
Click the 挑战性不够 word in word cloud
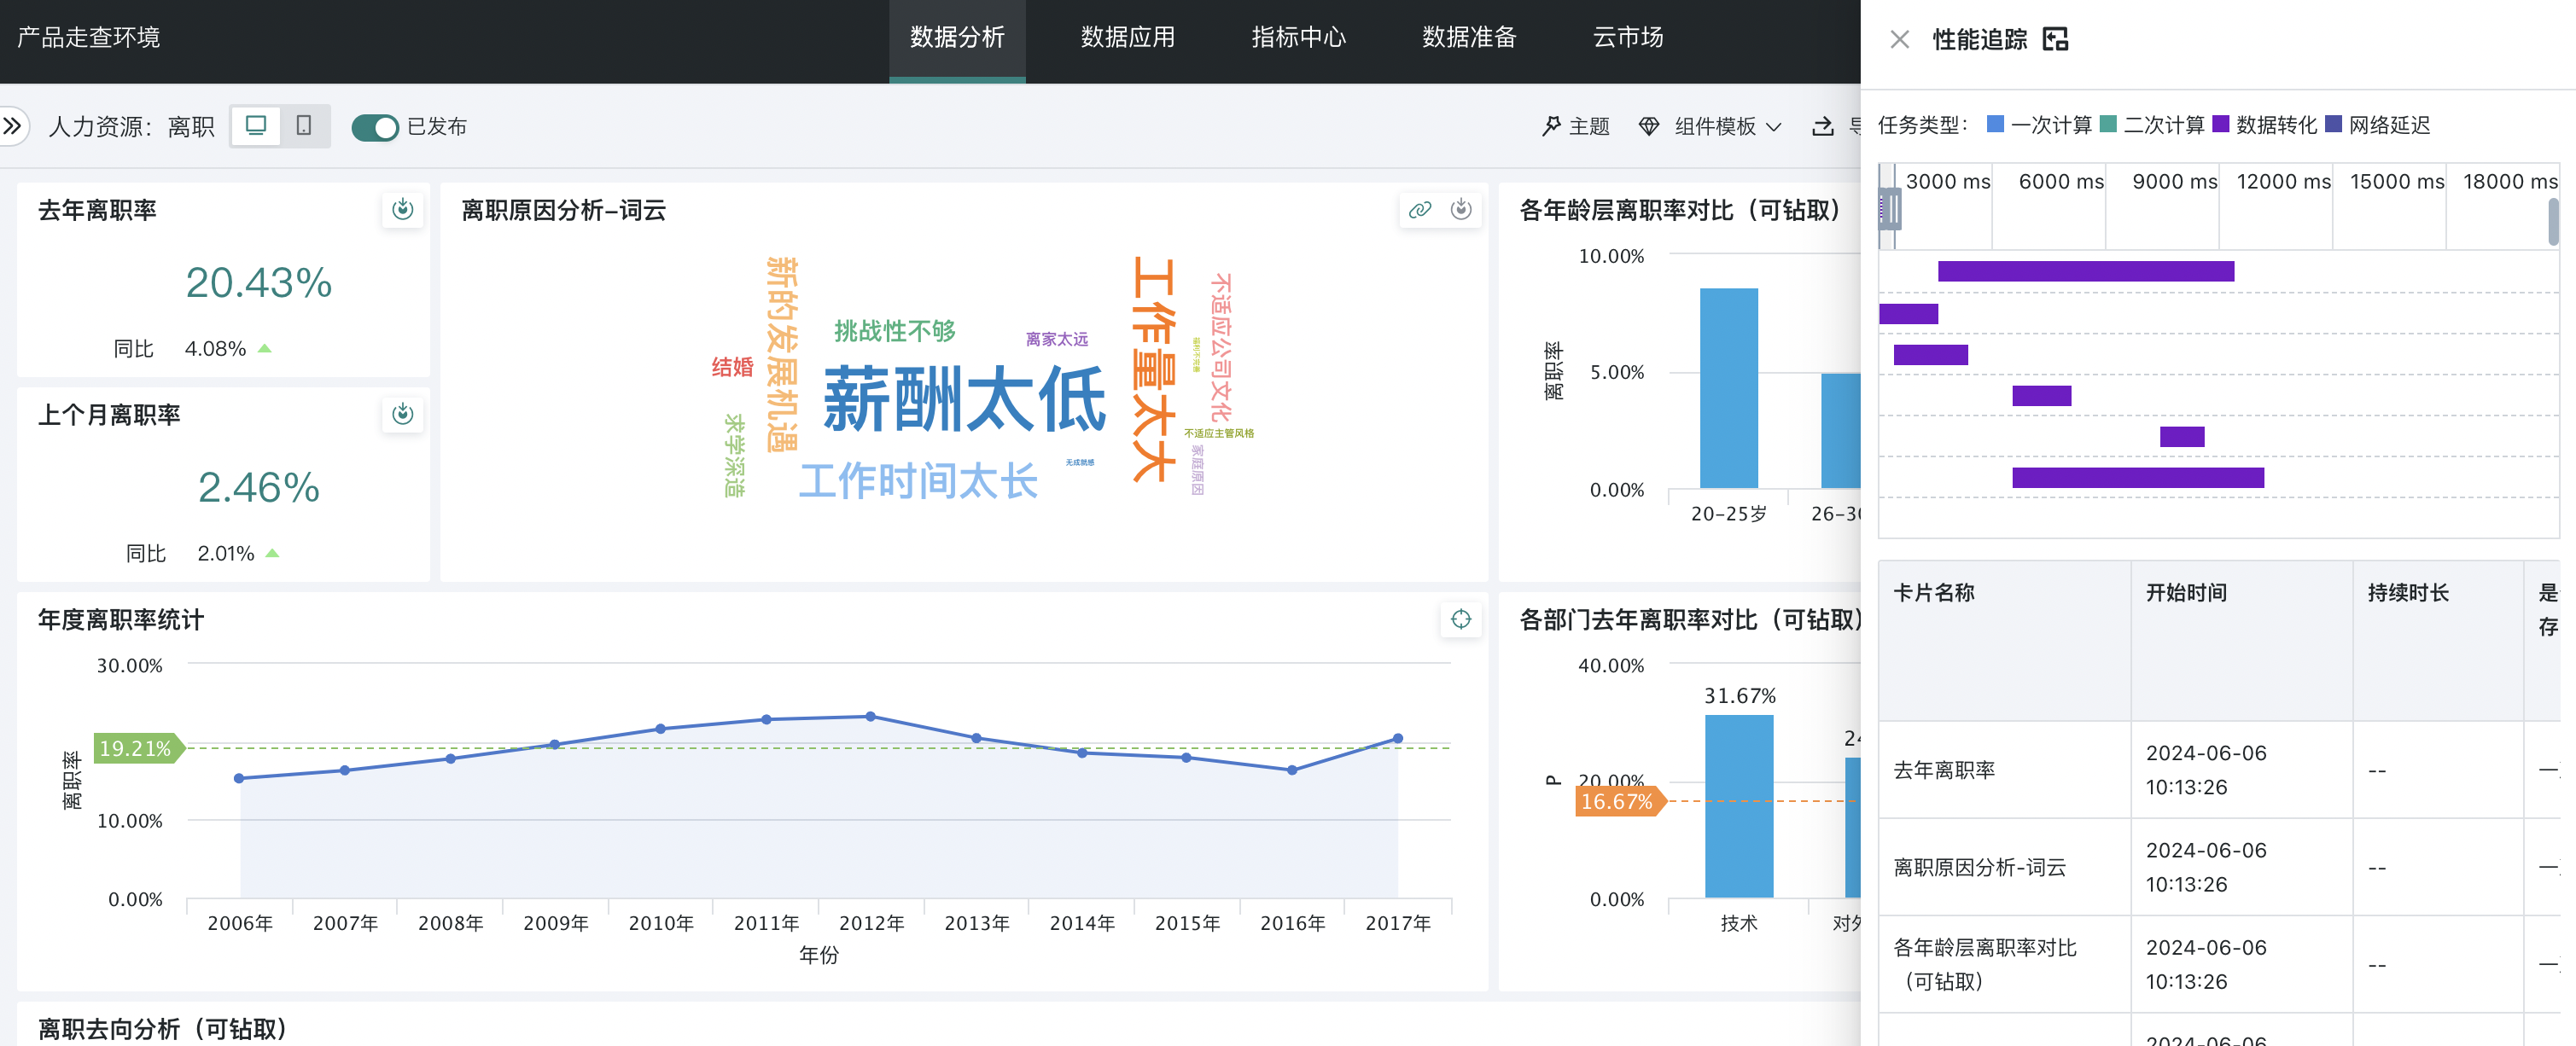[894, 330]
